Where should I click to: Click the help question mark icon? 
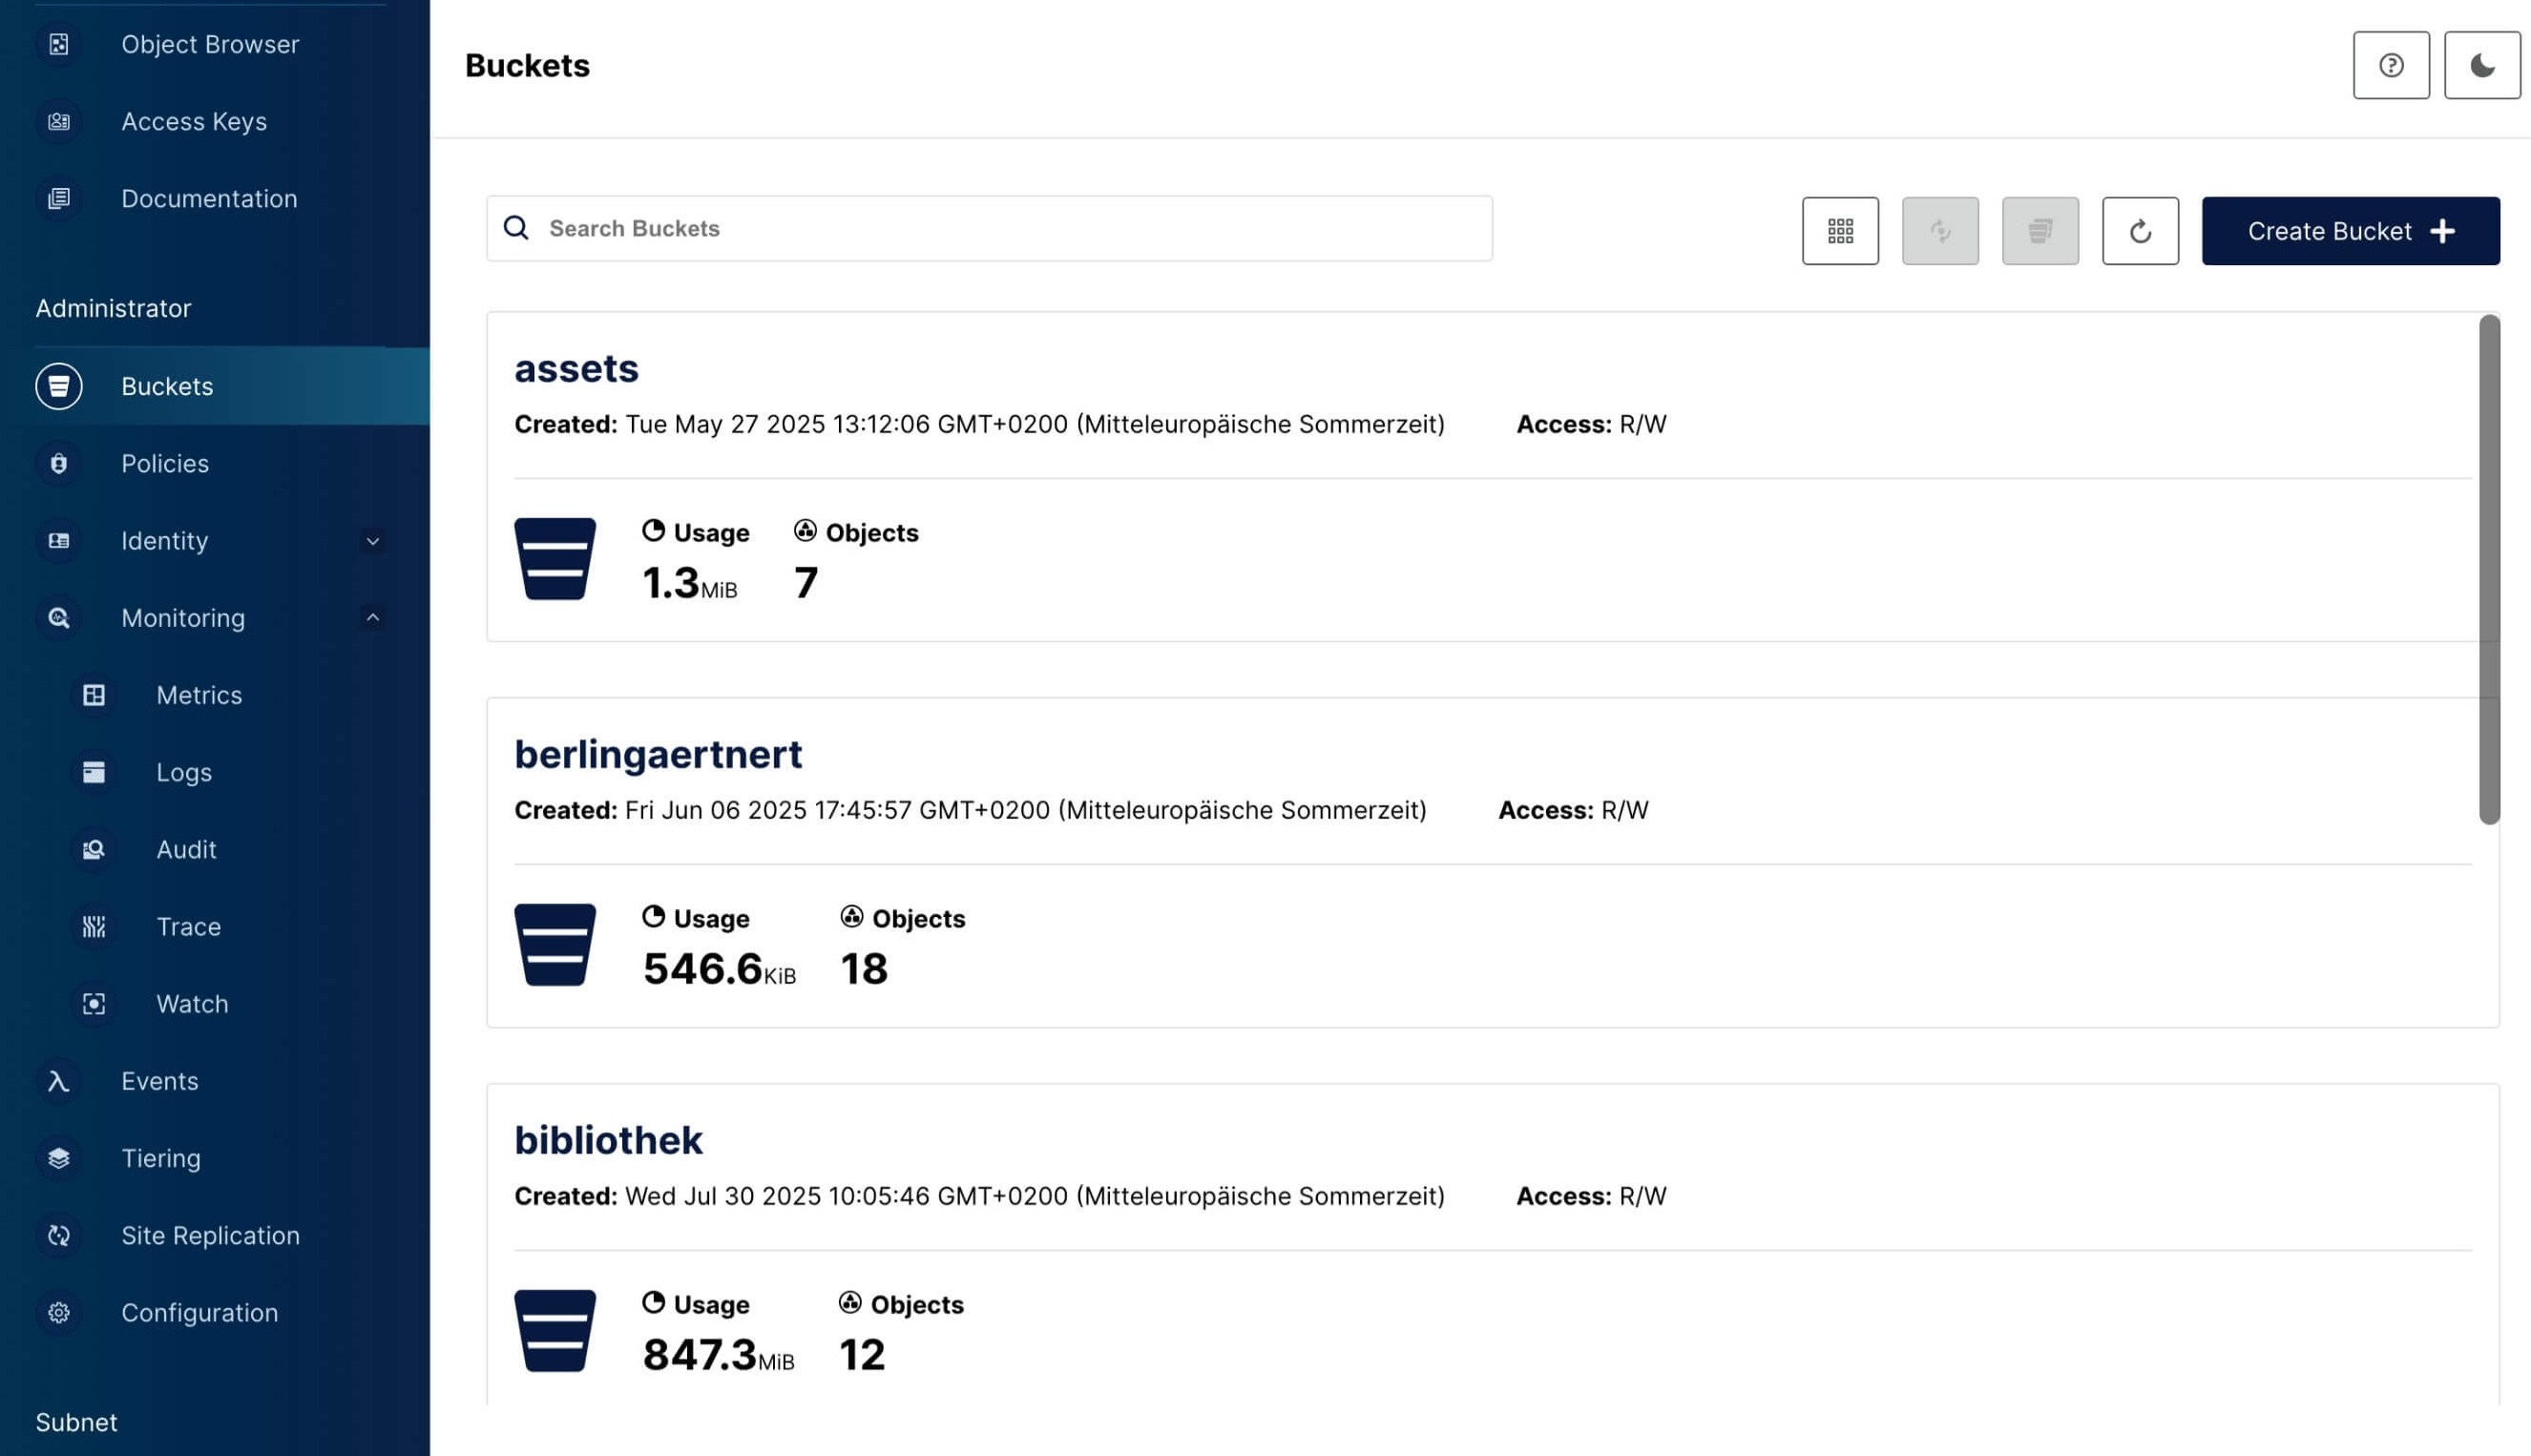(2390, 66)
